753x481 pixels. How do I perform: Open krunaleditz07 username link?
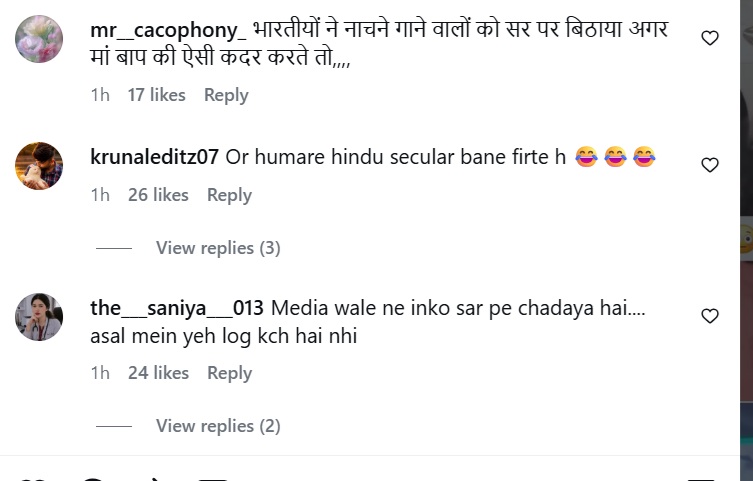coord(154,157)
